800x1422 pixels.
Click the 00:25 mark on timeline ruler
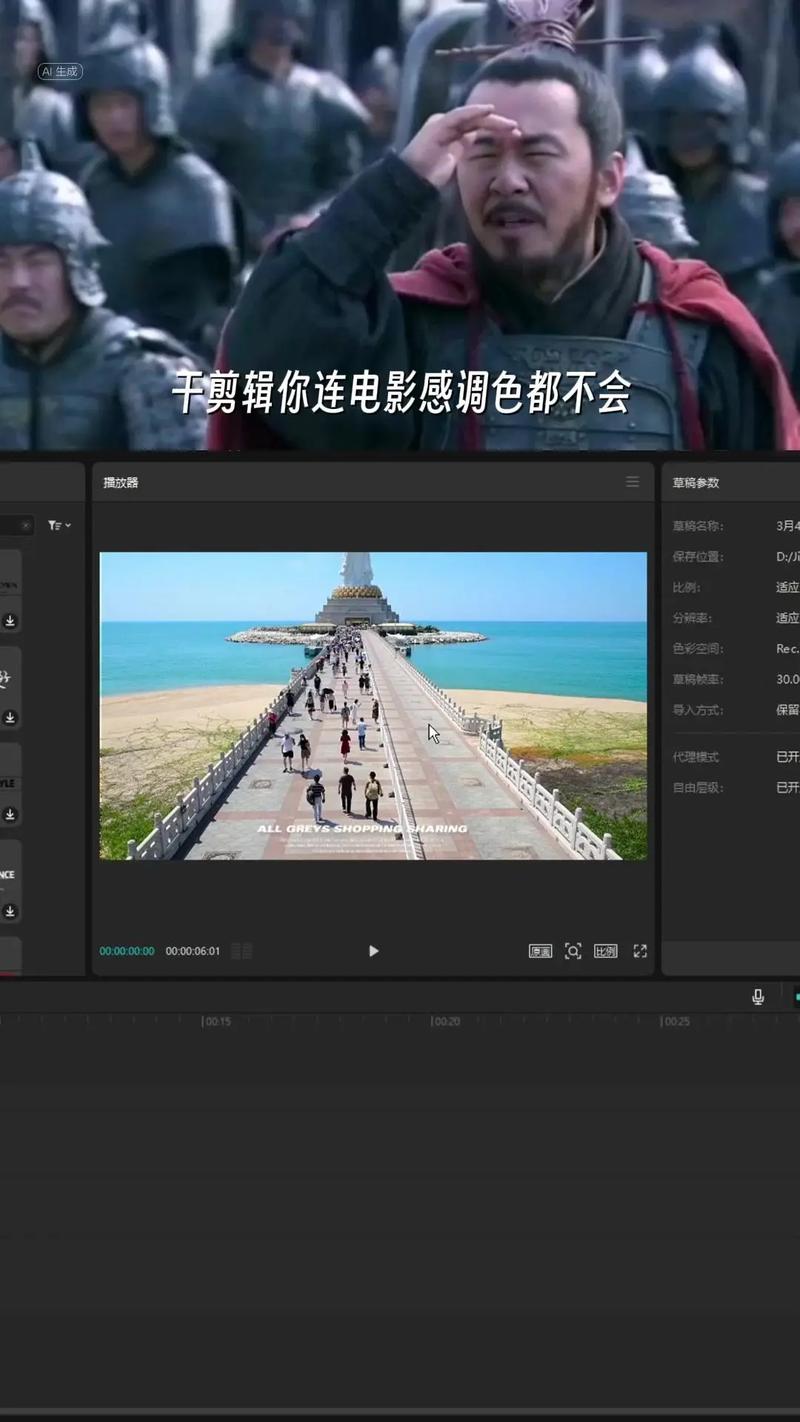coord(676,1021)
